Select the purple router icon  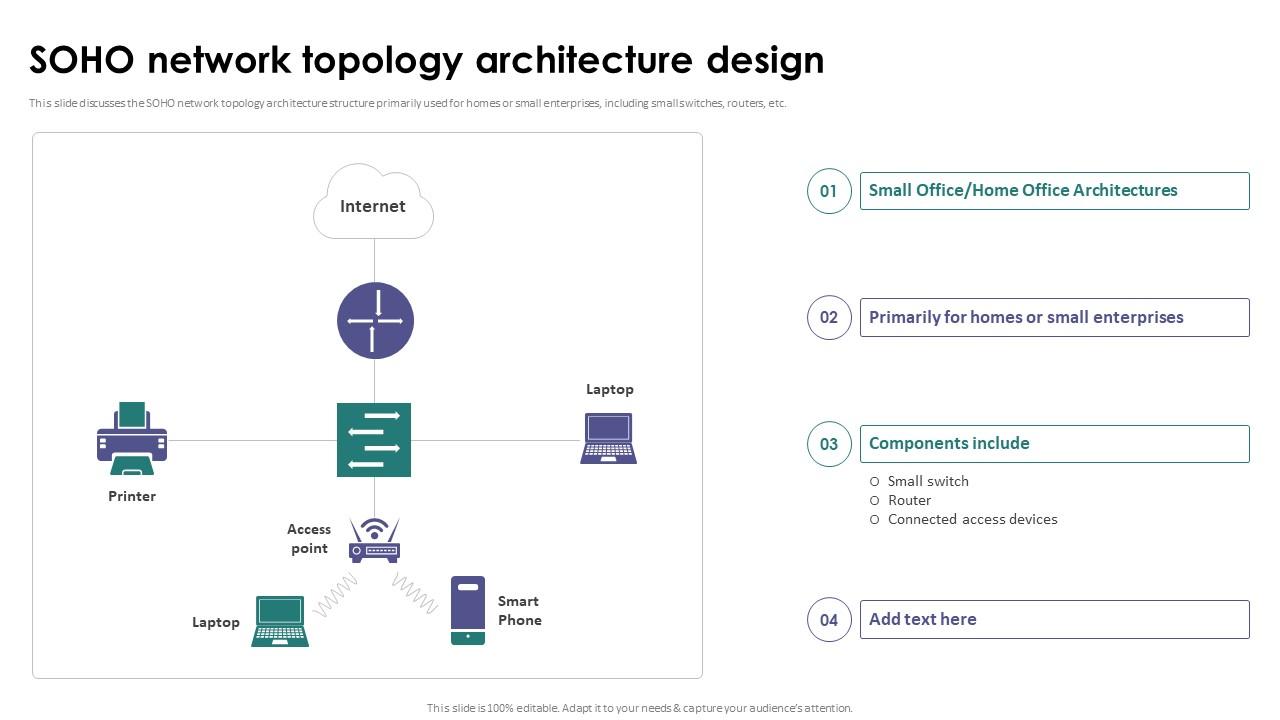click(x=375, y=320)
